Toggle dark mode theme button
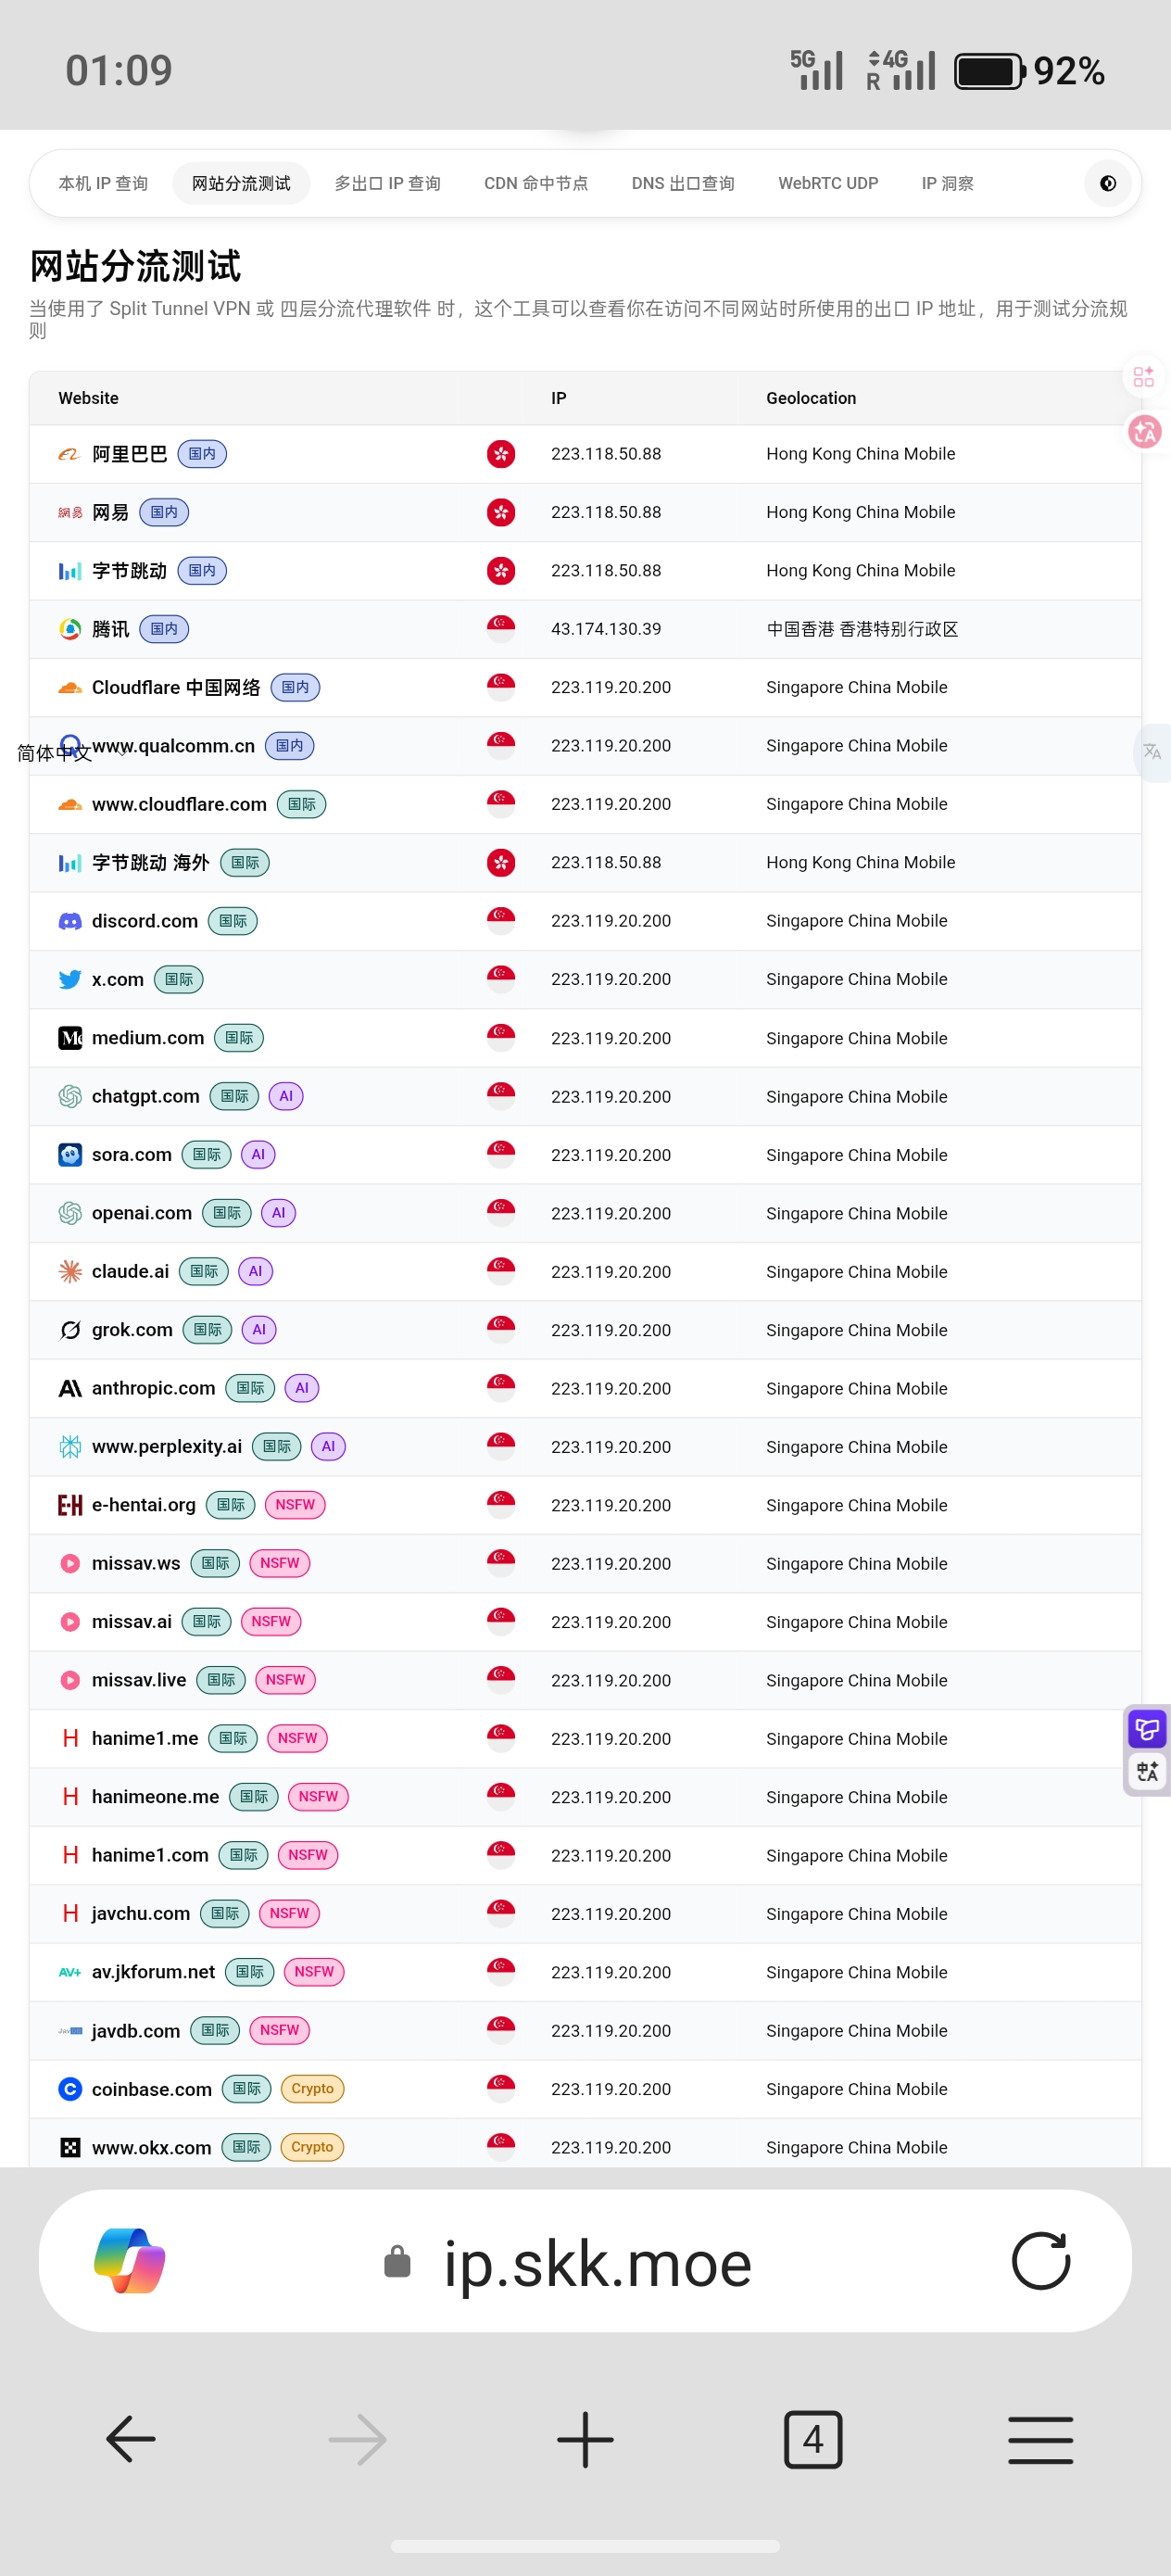 click(1107, 183)
